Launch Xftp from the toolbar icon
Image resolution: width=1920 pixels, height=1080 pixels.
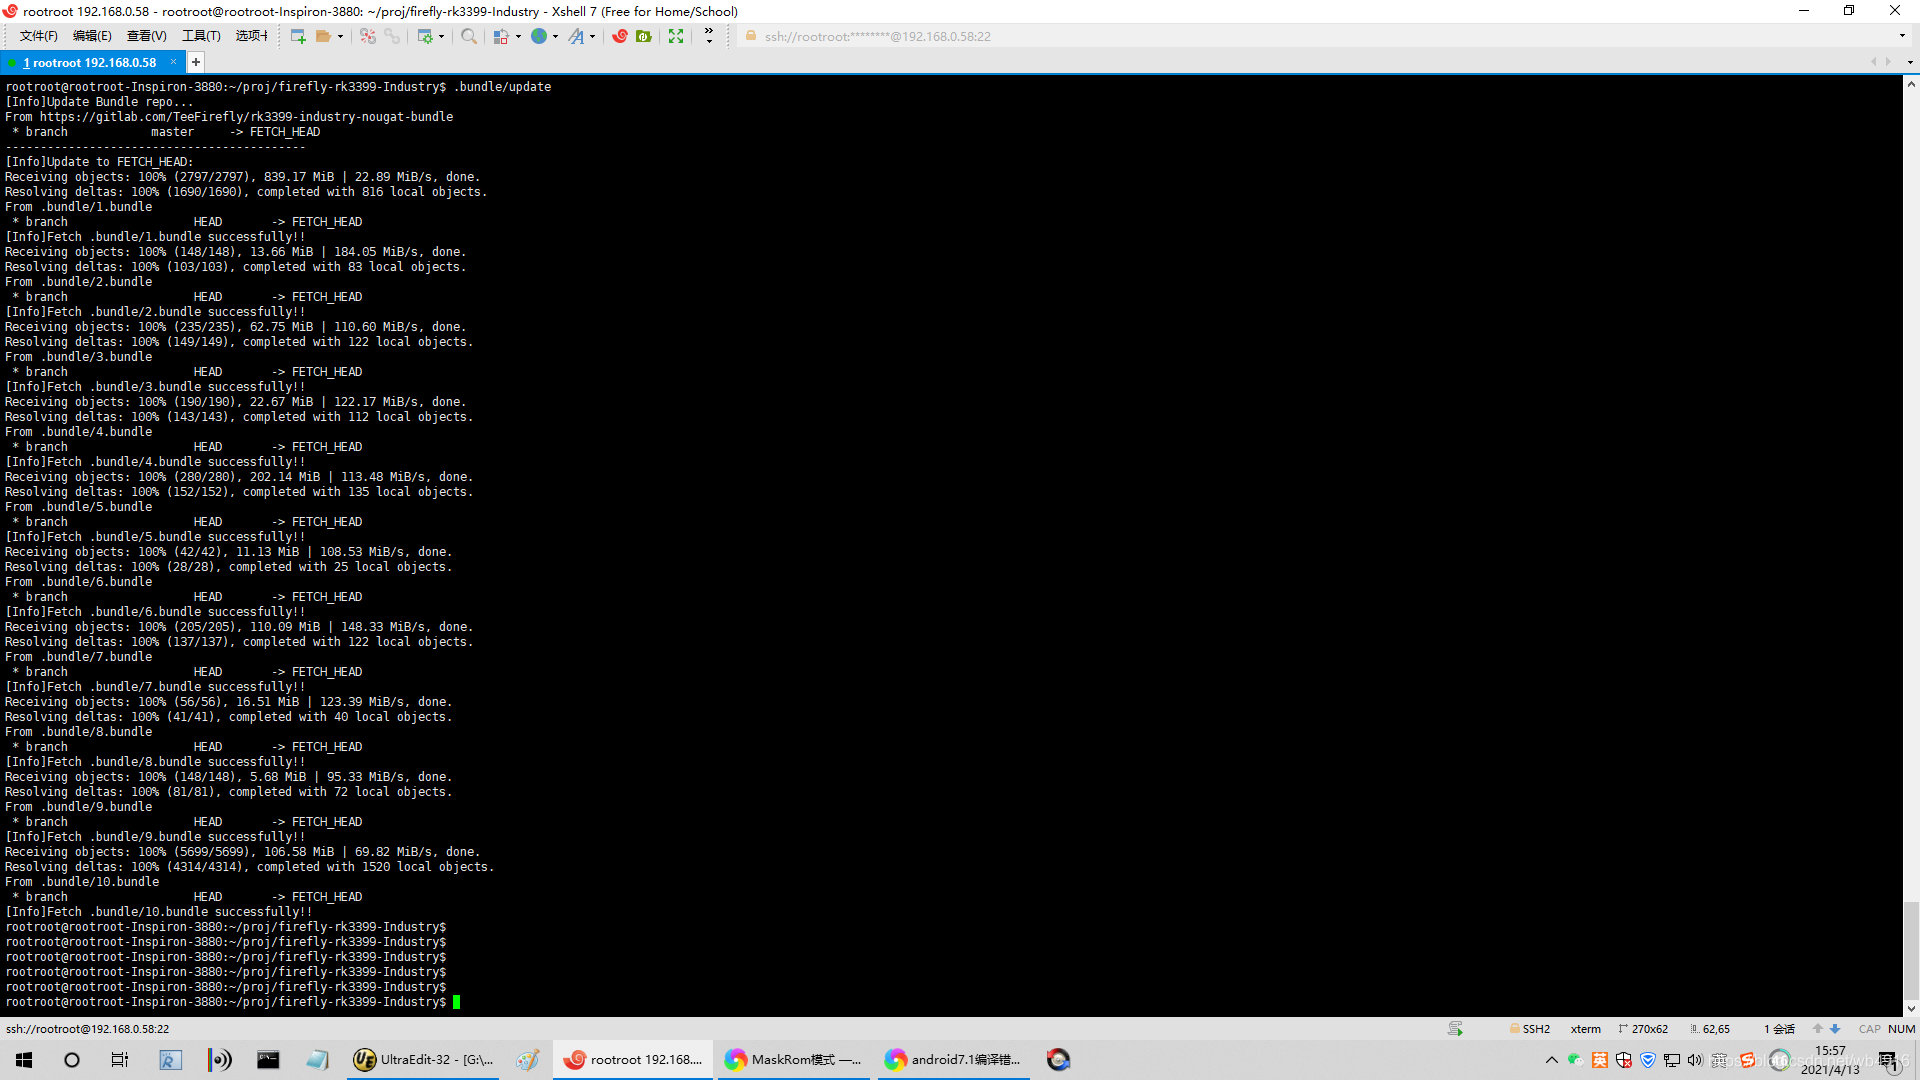pyautogui.click(x=644, y=36)
